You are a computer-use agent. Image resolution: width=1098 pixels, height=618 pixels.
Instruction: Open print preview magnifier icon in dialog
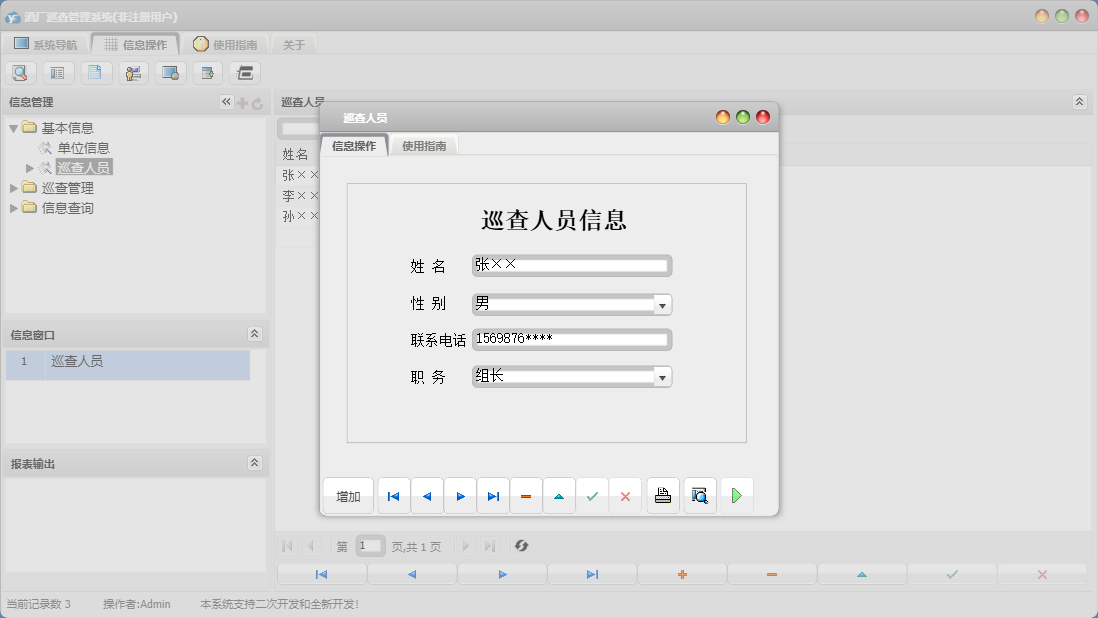(700, 496)
